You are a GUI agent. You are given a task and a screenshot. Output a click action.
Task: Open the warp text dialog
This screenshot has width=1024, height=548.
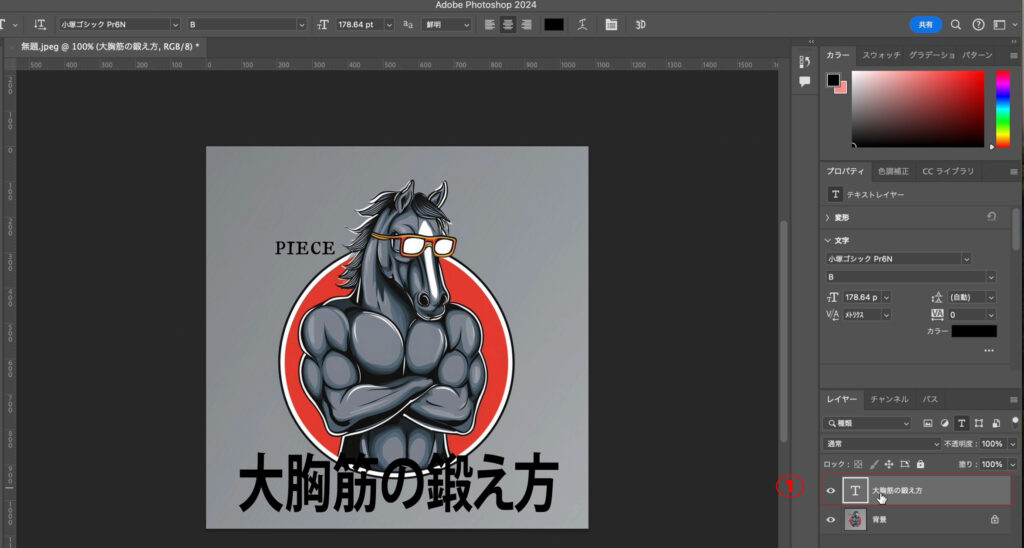[583, 25]
